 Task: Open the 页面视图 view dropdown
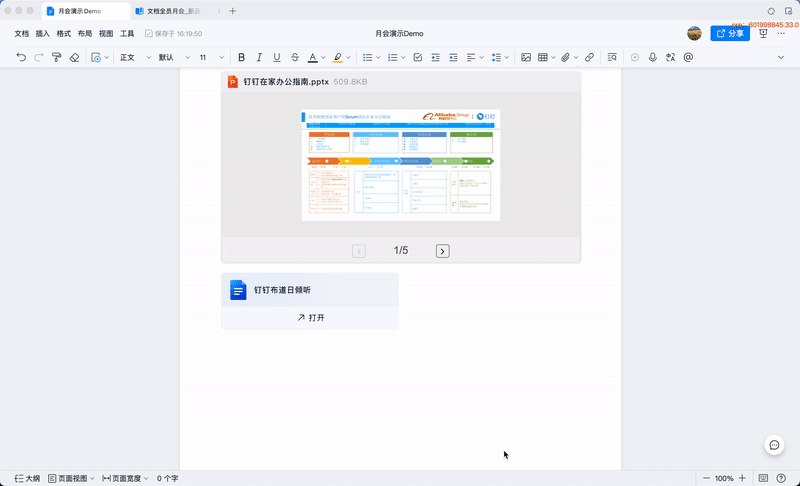pos(71,478)
